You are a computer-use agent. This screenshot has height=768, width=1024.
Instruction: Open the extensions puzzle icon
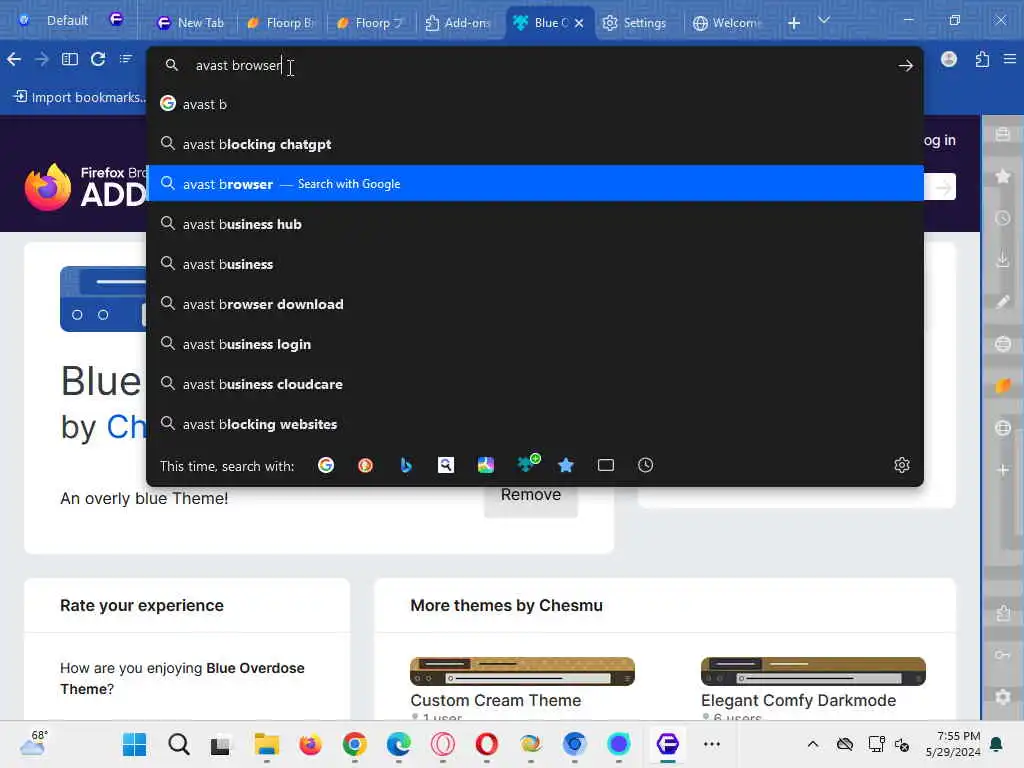(982, 59)
